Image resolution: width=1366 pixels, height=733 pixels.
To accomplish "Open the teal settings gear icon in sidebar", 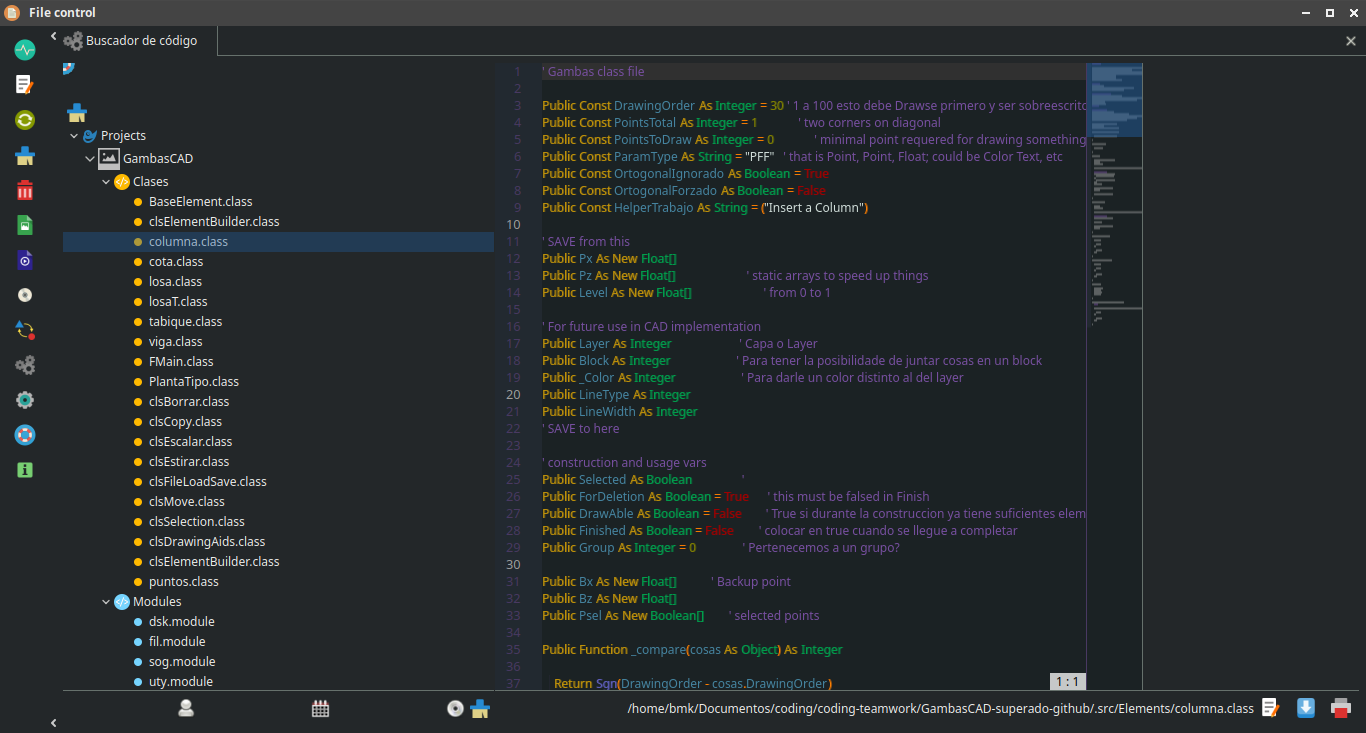I will [25, 400].
